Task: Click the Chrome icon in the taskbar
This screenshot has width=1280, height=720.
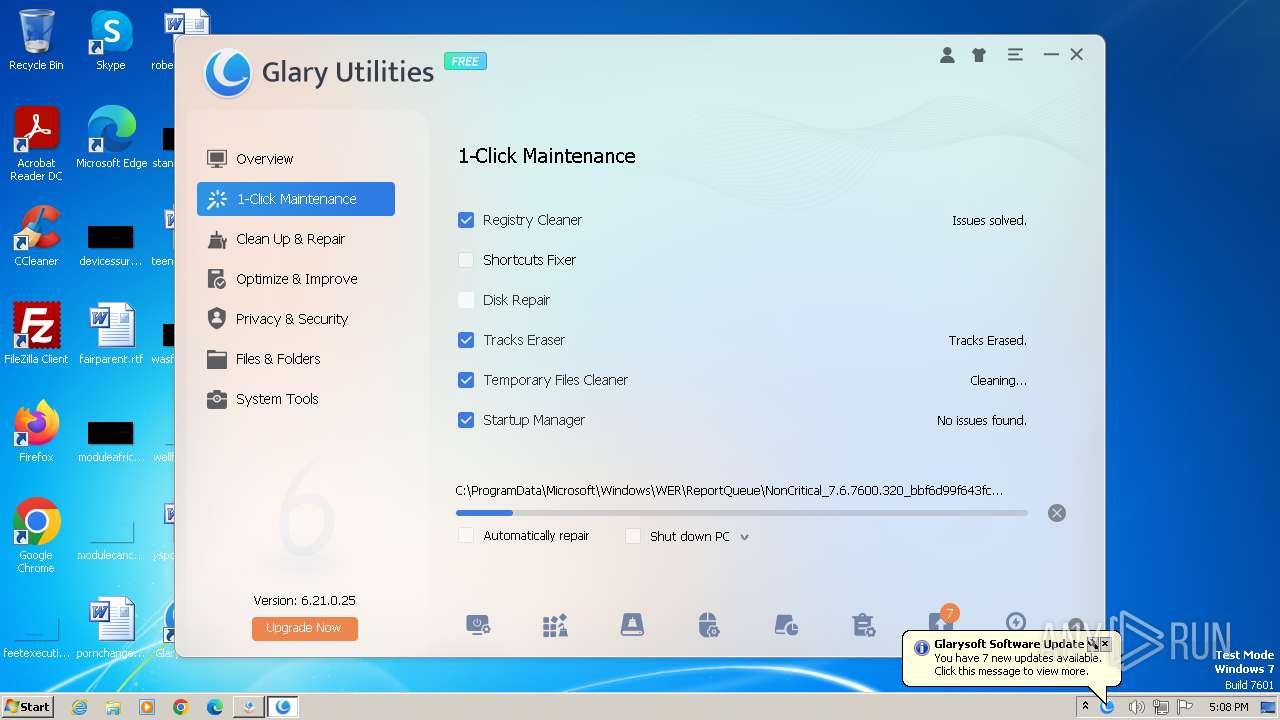Action: coord(181,707)
